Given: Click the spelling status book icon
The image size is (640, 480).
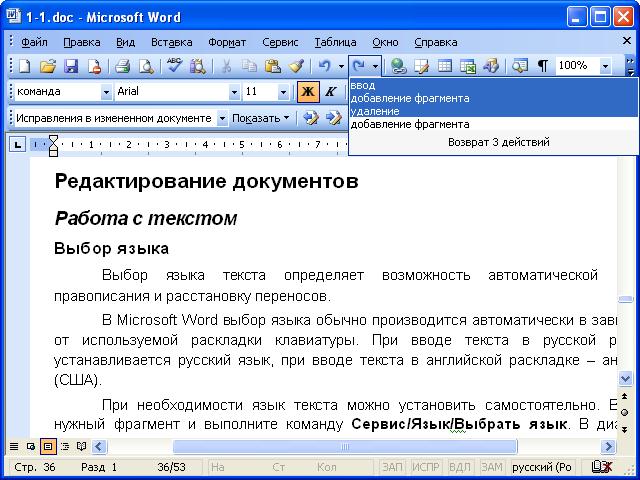Looking at the screenshot, I should point(602,467).
